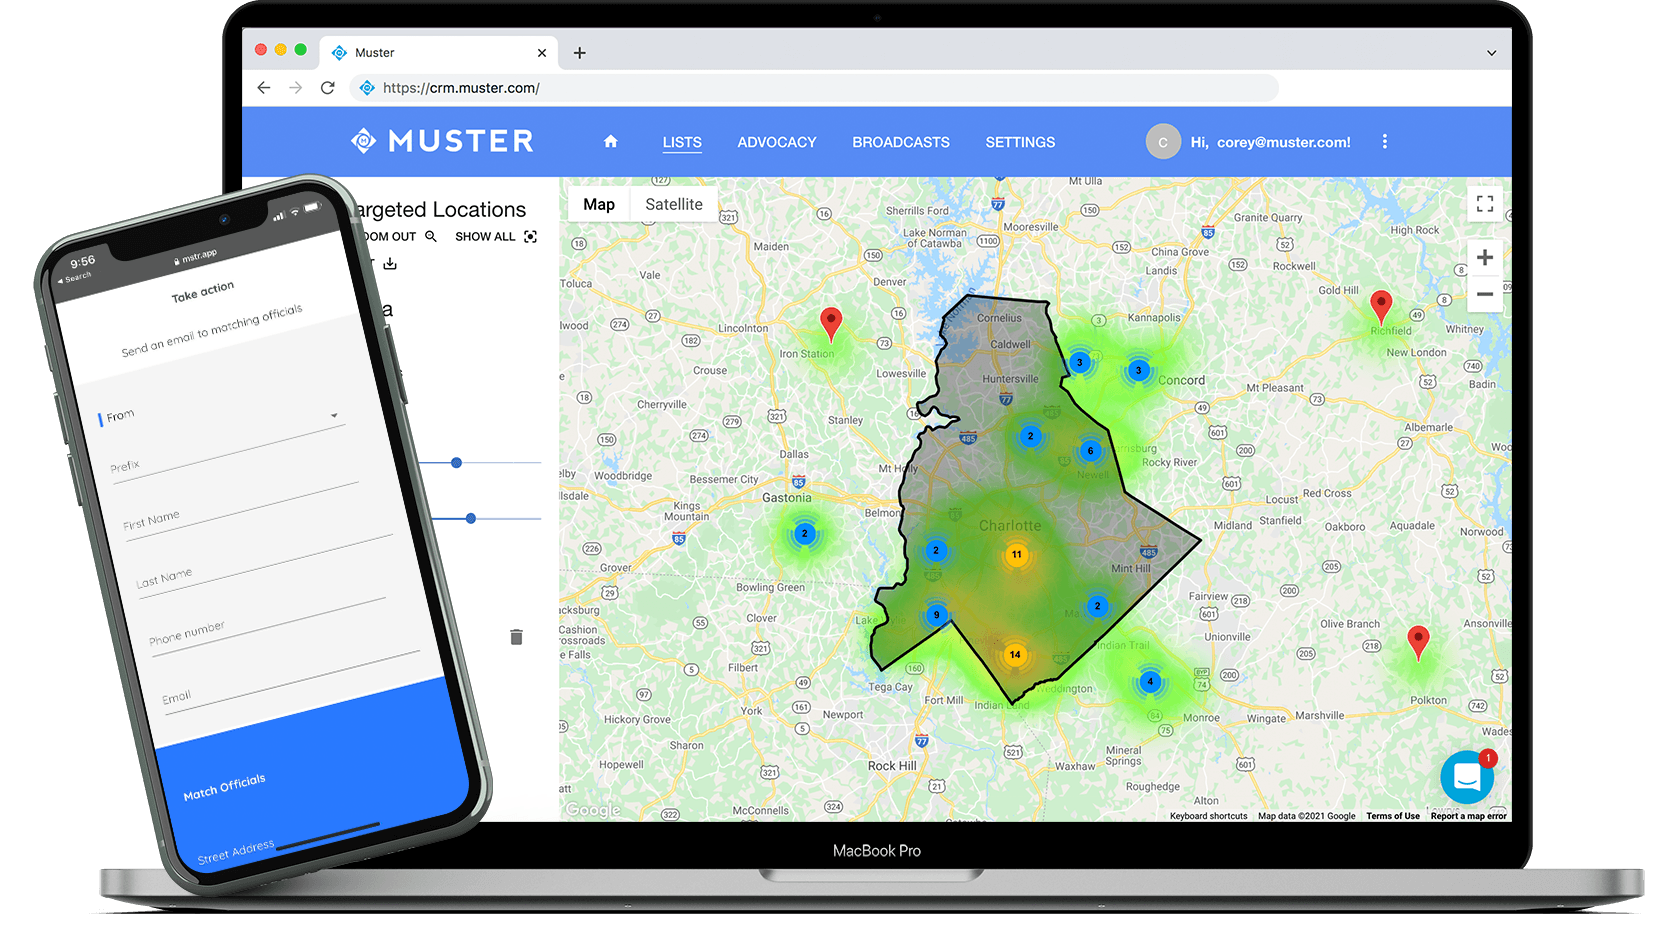1679x934 pixels.
Task: Click the Charlotte city label on map
Action: [1010, 526]
